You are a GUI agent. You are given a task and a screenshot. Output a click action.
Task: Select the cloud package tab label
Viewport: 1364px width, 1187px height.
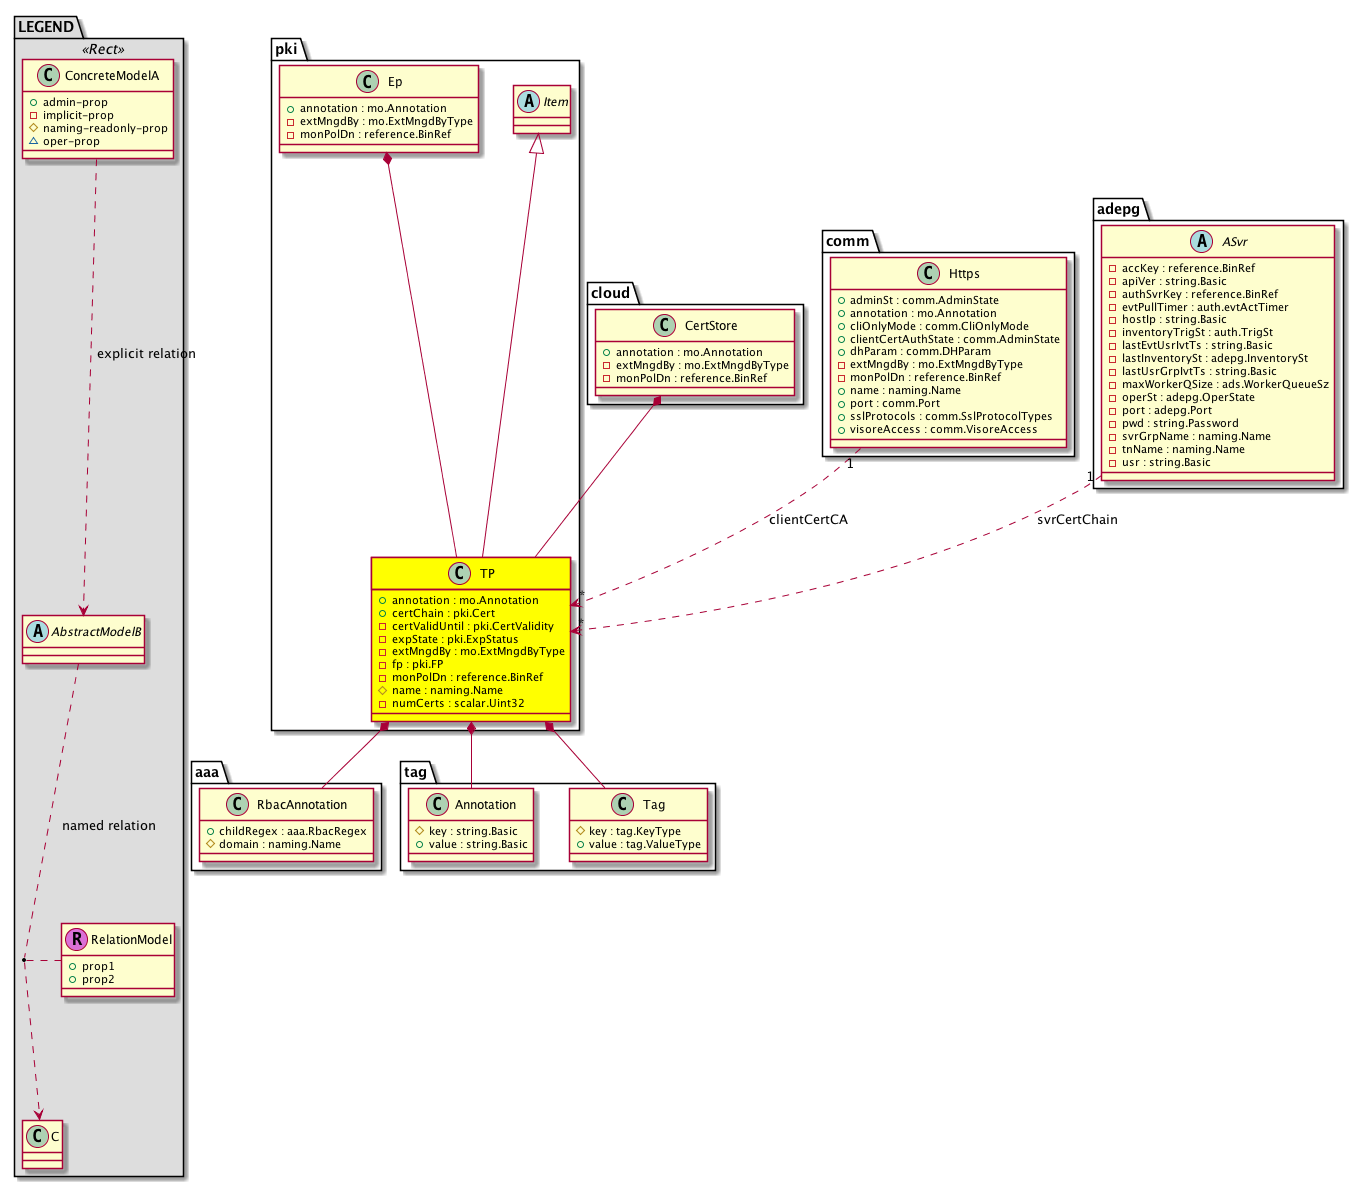click(x=610, y=293)
